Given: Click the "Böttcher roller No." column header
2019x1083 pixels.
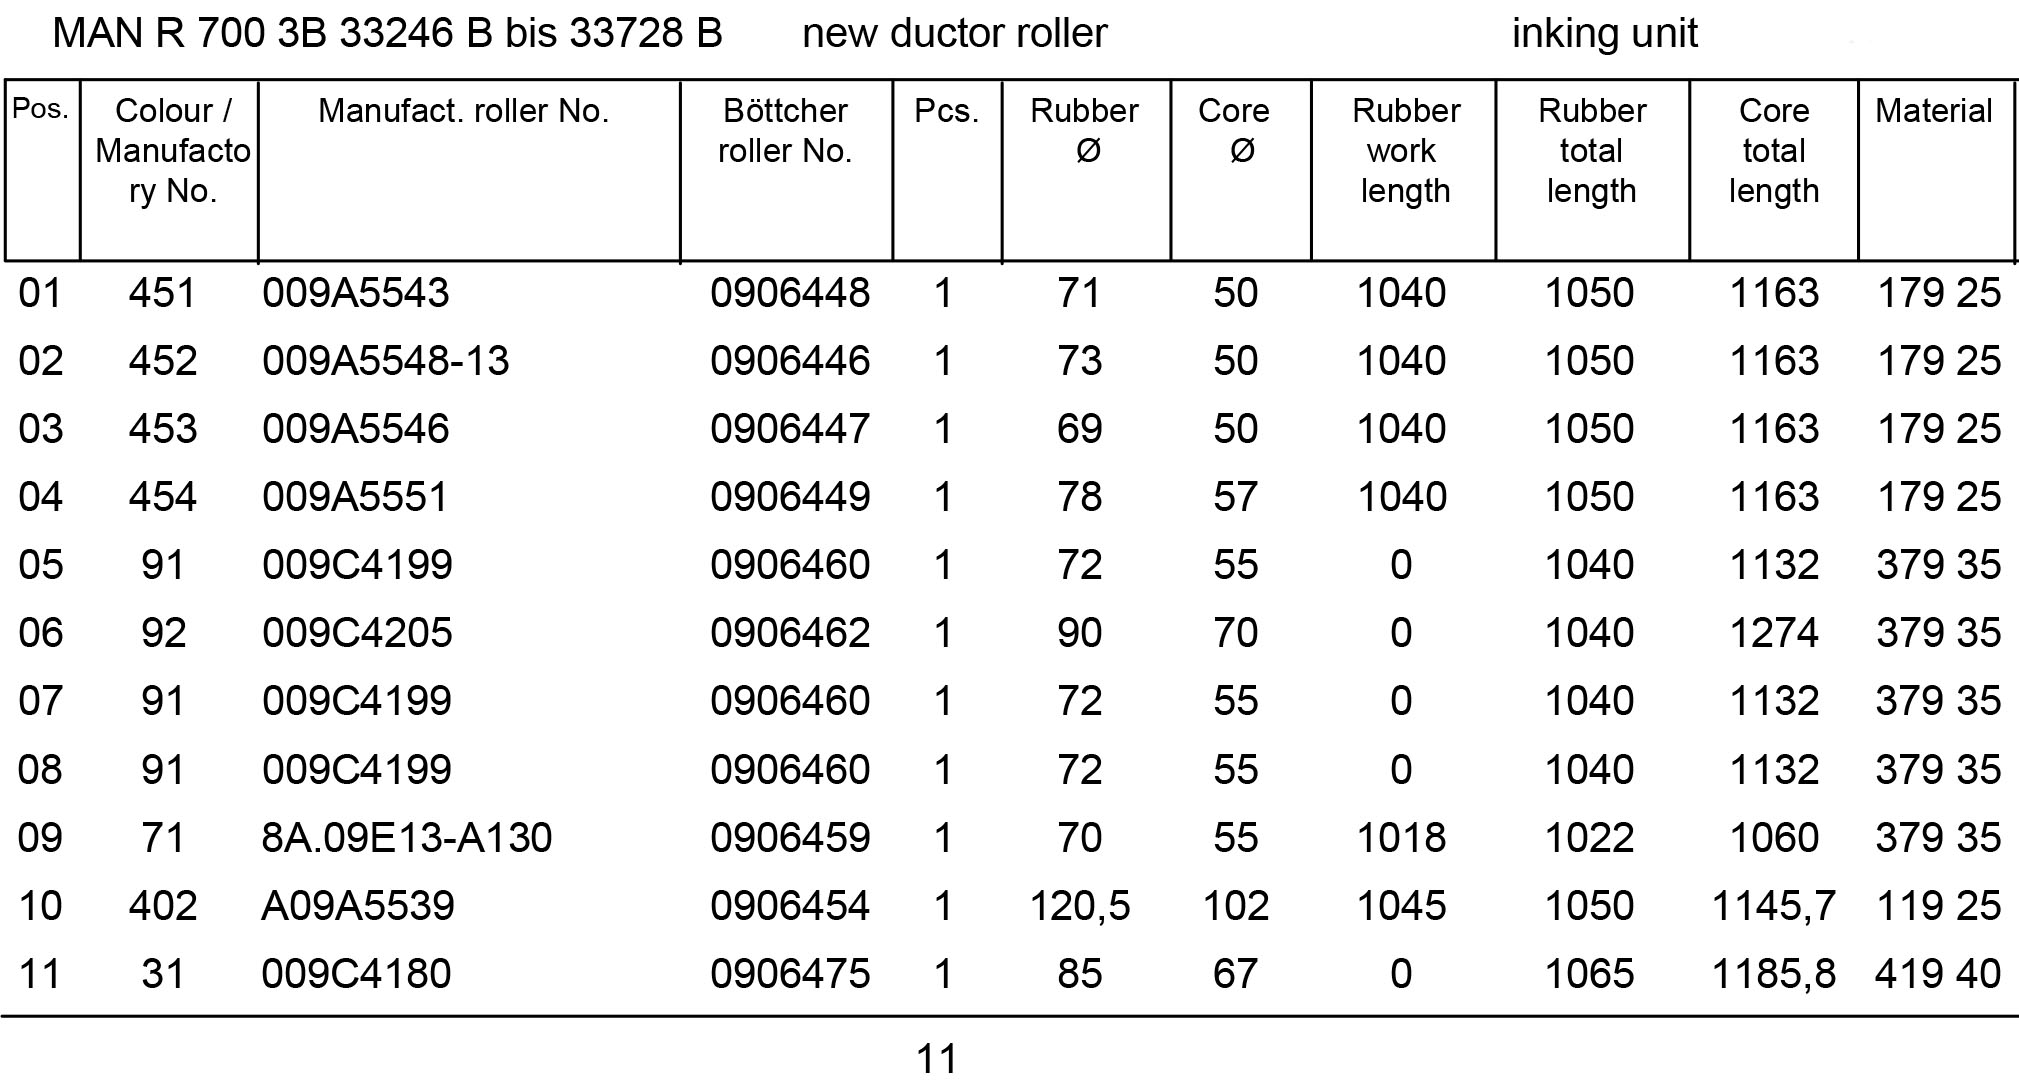Looking at the screenshot, I should coord(785,131).
